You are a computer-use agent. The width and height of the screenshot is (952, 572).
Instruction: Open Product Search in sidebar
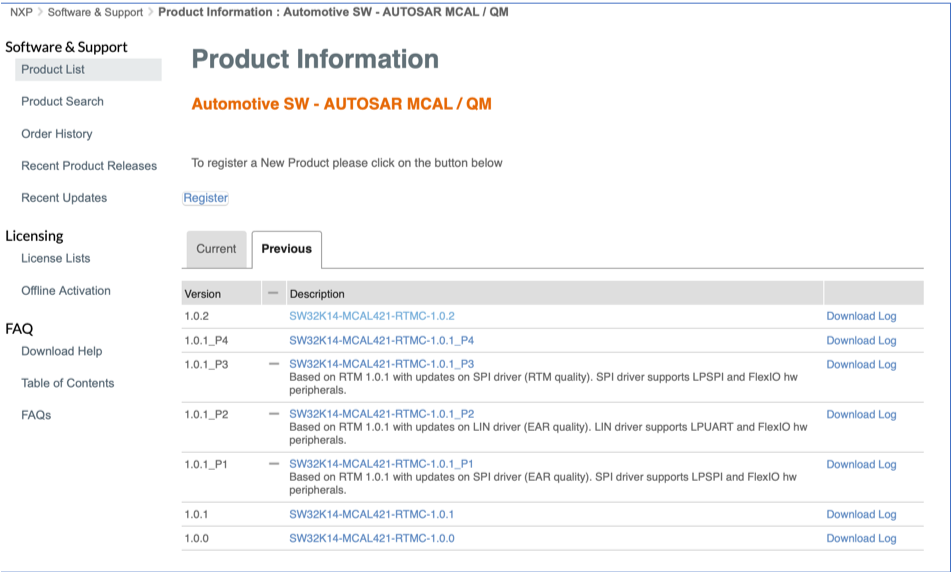click(62, 102)
